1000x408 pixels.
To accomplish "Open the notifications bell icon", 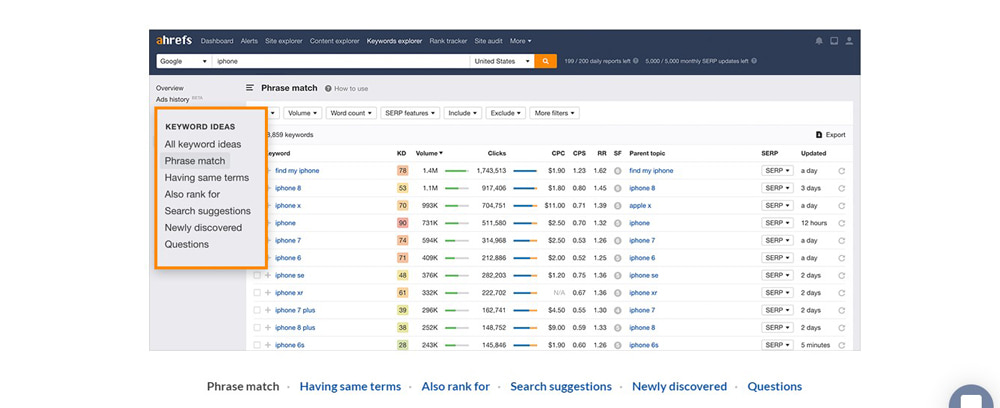I will (819, 41).
